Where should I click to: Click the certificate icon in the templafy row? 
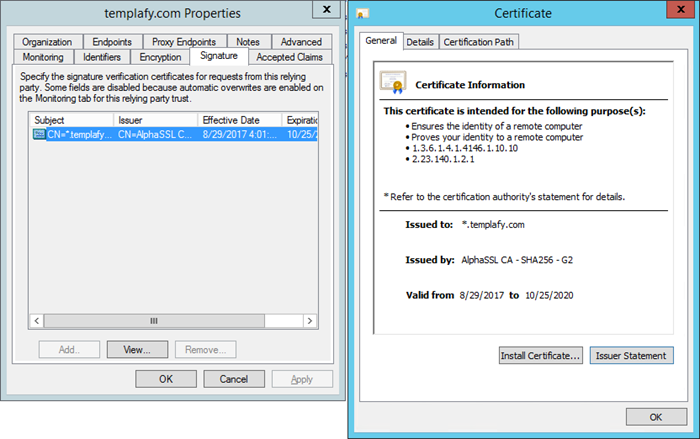(39, 134)
